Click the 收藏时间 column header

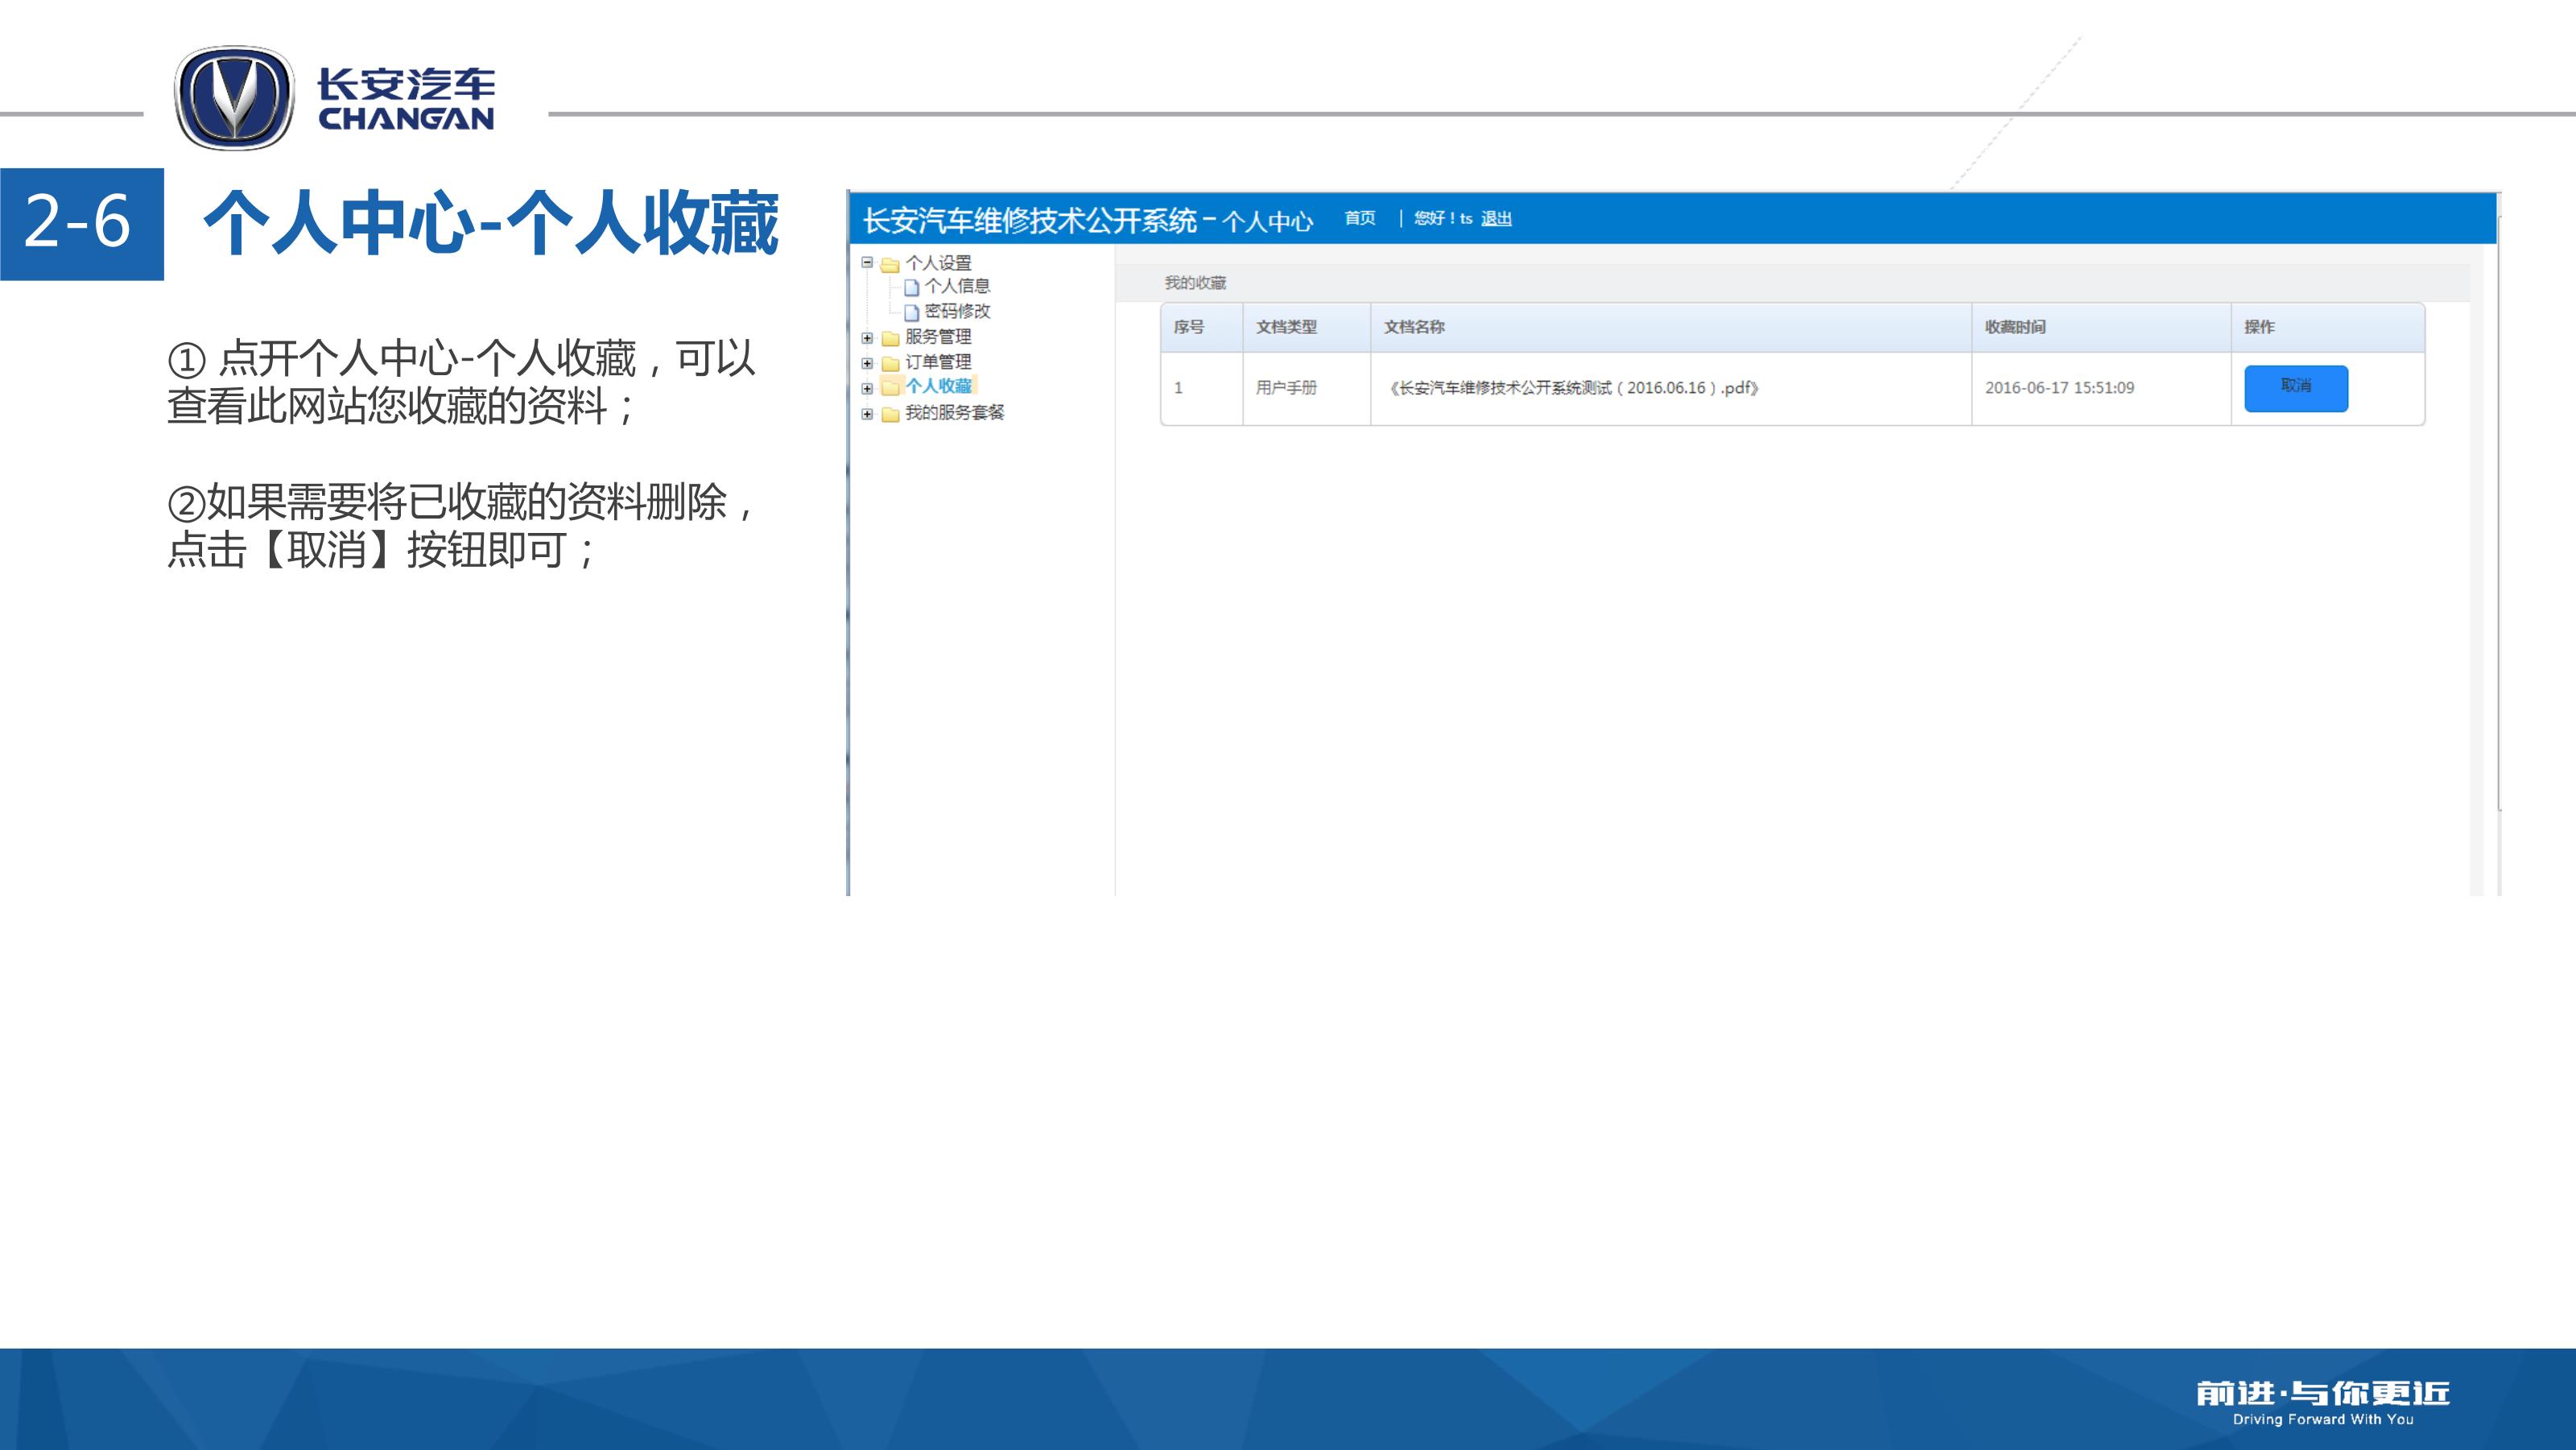click(x=2014, y=327)
